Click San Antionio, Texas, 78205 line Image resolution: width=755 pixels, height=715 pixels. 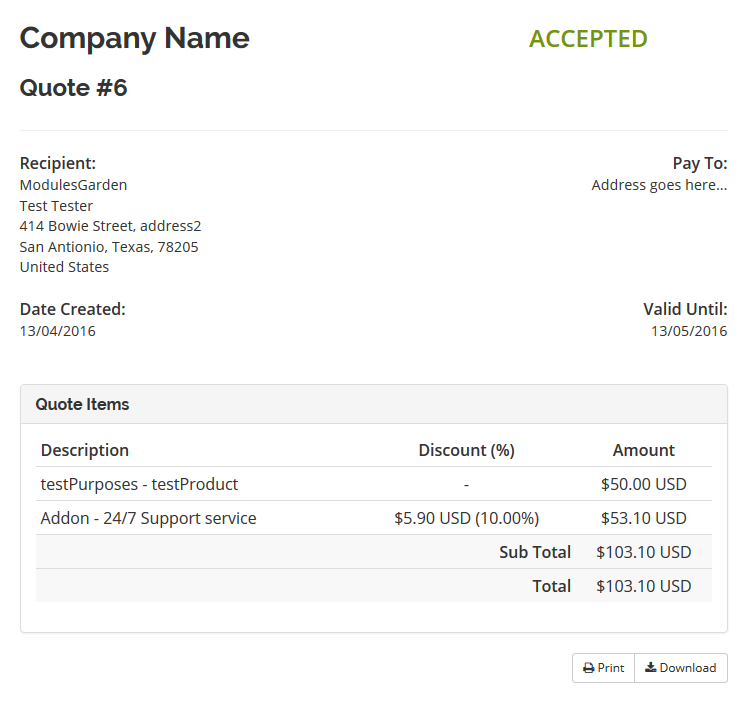pos(109,247)
